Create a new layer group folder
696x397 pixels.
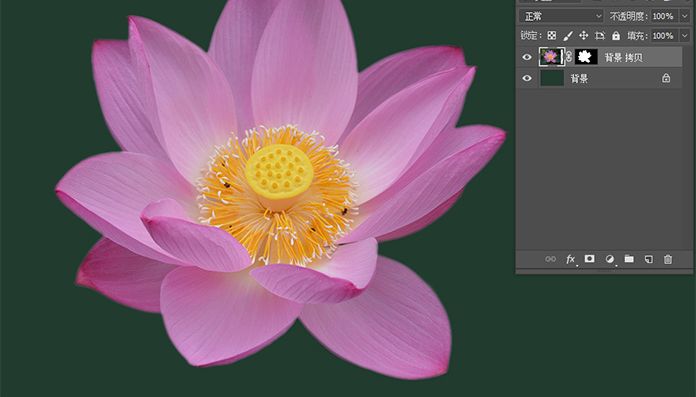point(629,258)
